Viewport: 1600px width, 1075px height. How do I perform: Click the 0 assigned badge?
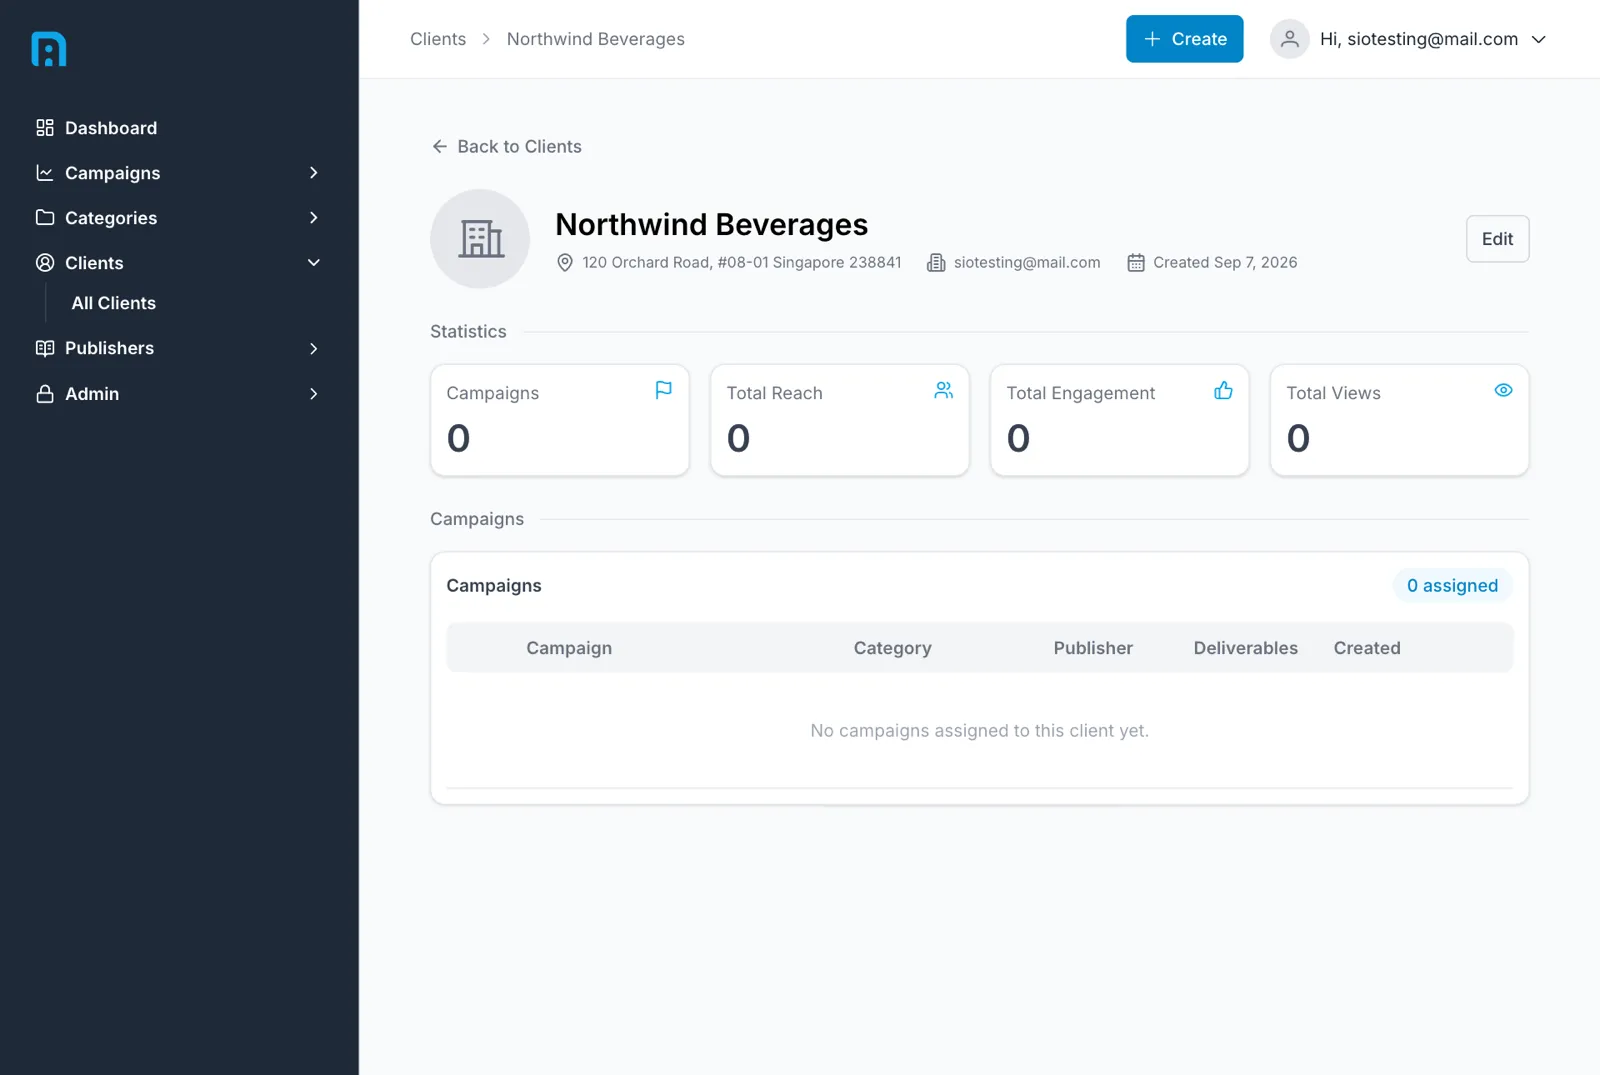click(x=1452, y=585)
